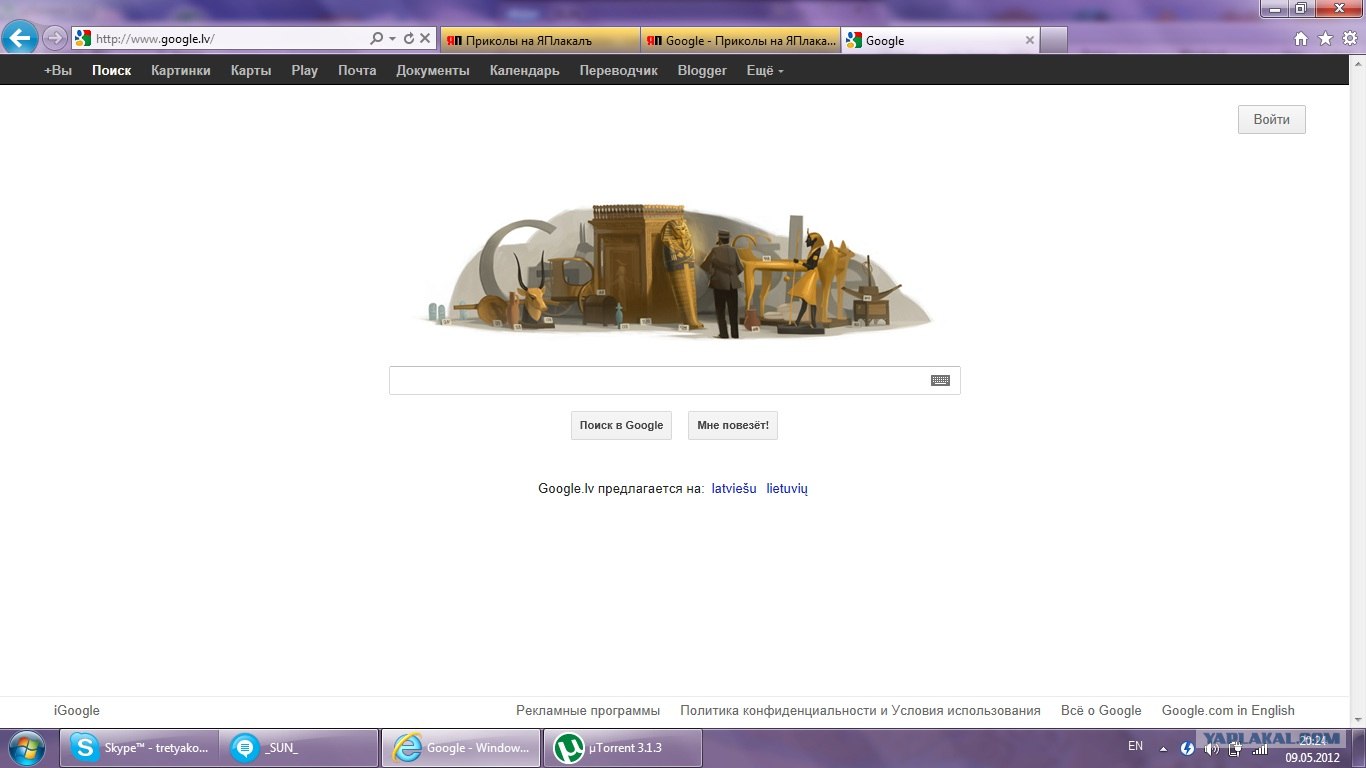
Task: Open the Google - Windows Internet Explorer taskbar button
Action: pos(461,748)
